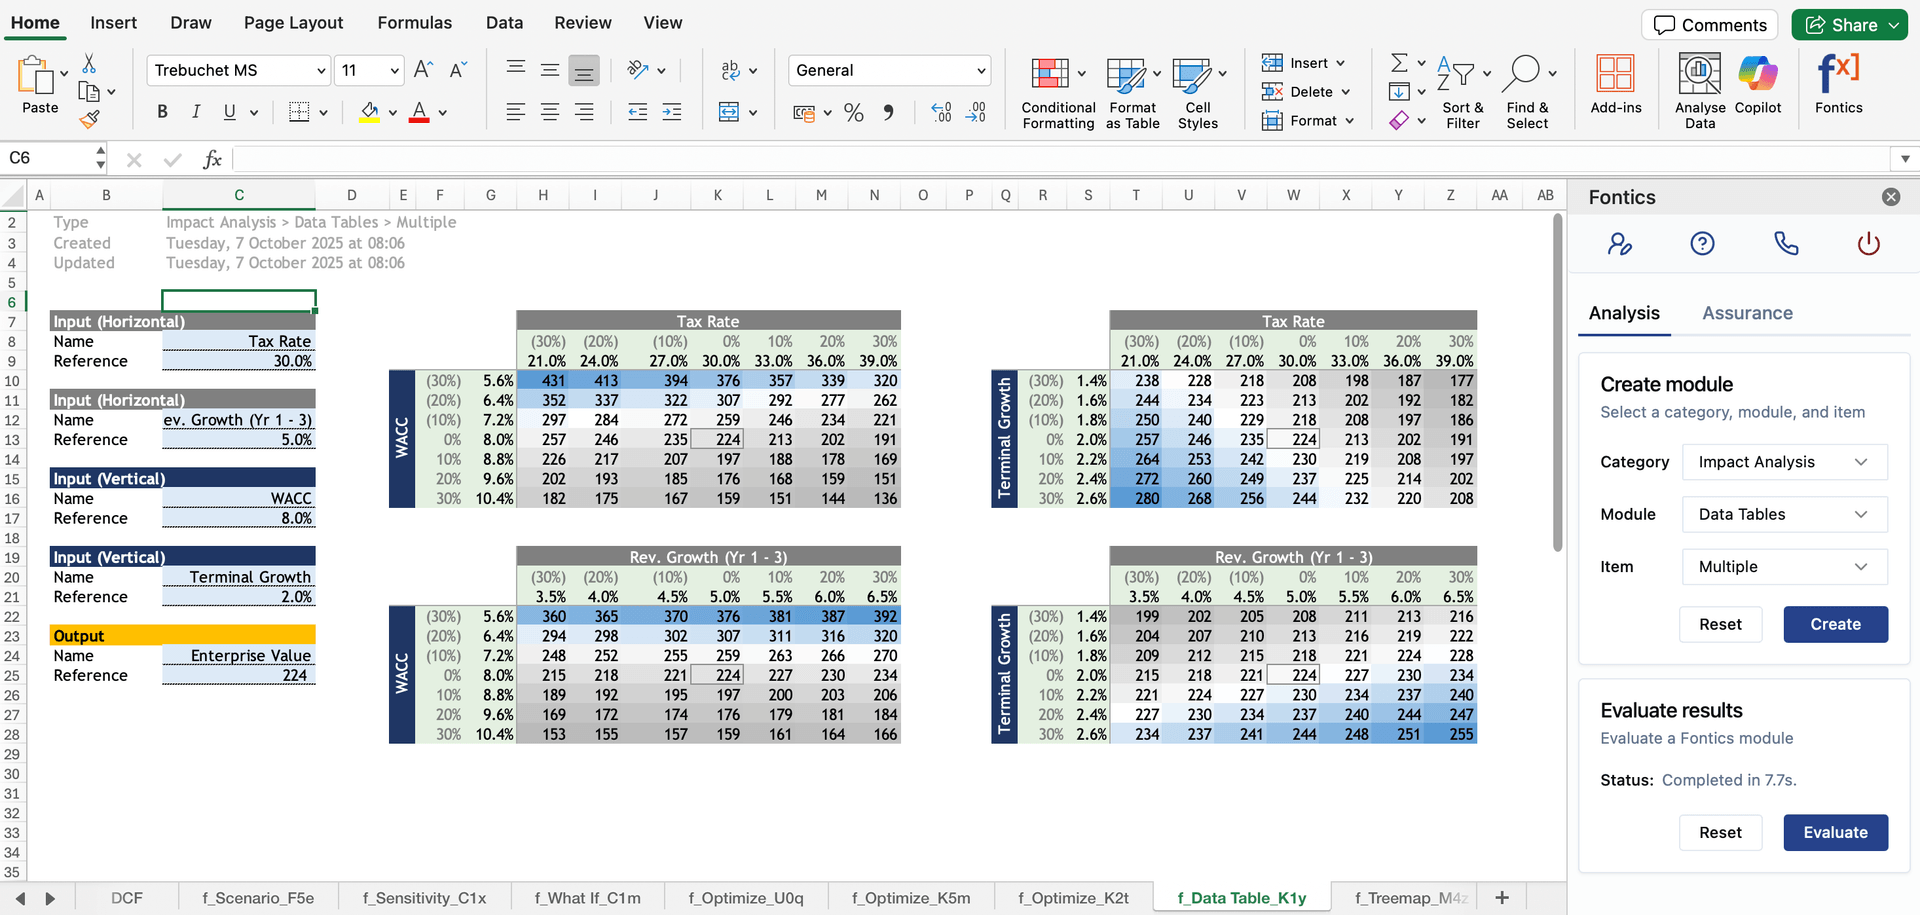The height and width of the screenshot is (915, 1920).
Task: Open the Fontics account profile icon
Action: tap(1620, 243)
